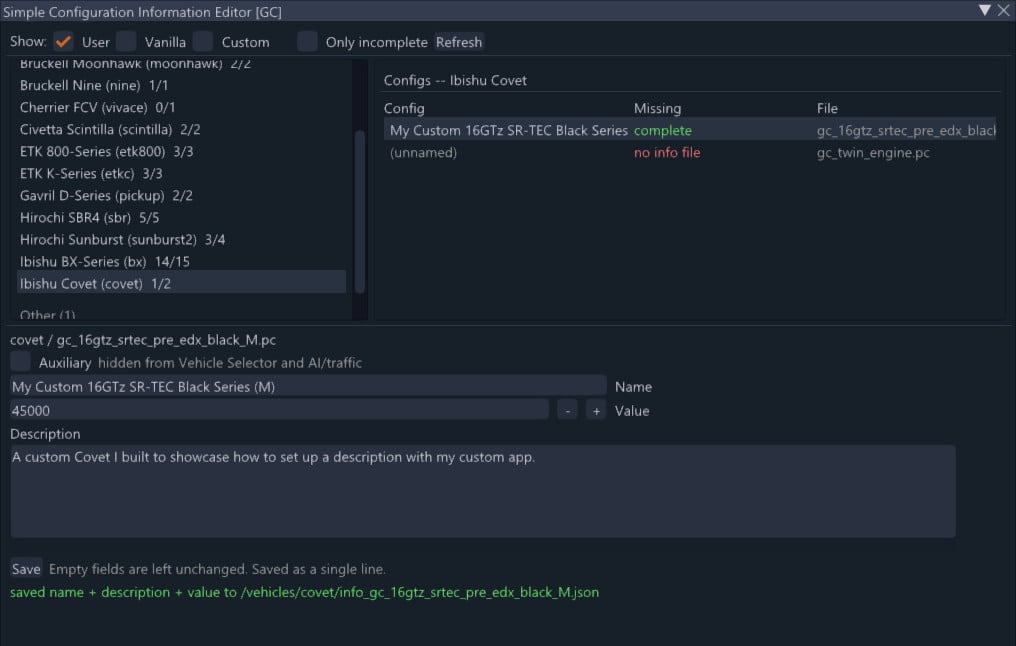The width and height of the screenshot is (1016, 646).
Task: Select Hirochi SBR4 (sbr) entry
Action: click(x=181, y=218)
